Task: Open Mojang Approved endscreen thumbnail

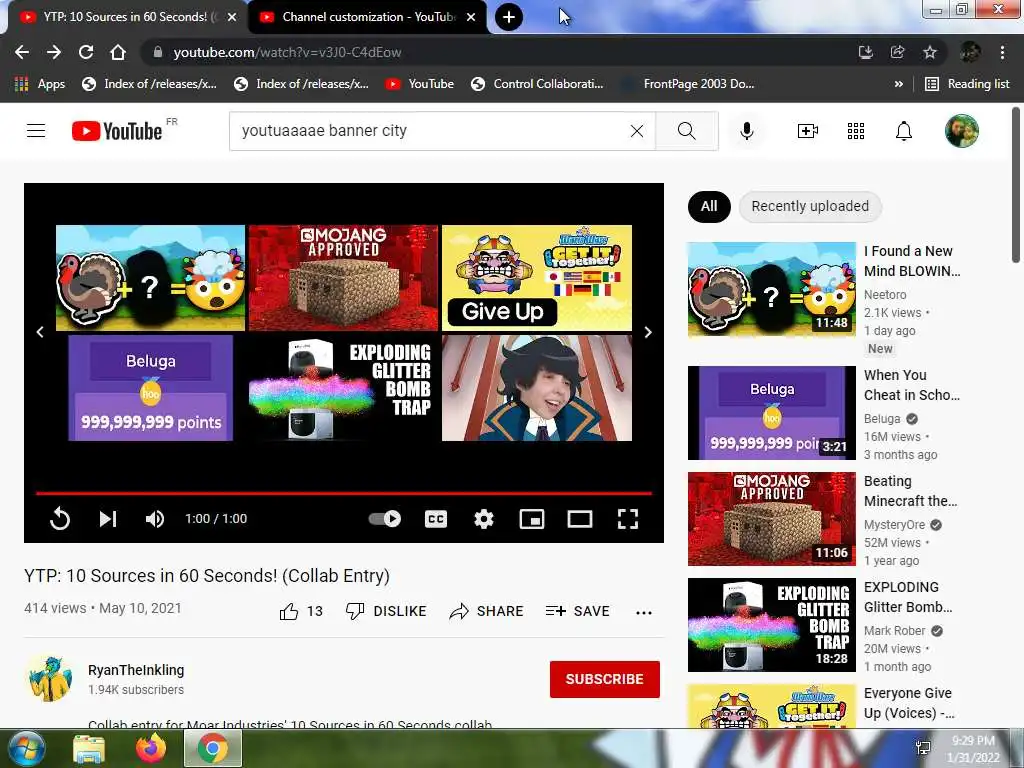Action: [343, 278]
